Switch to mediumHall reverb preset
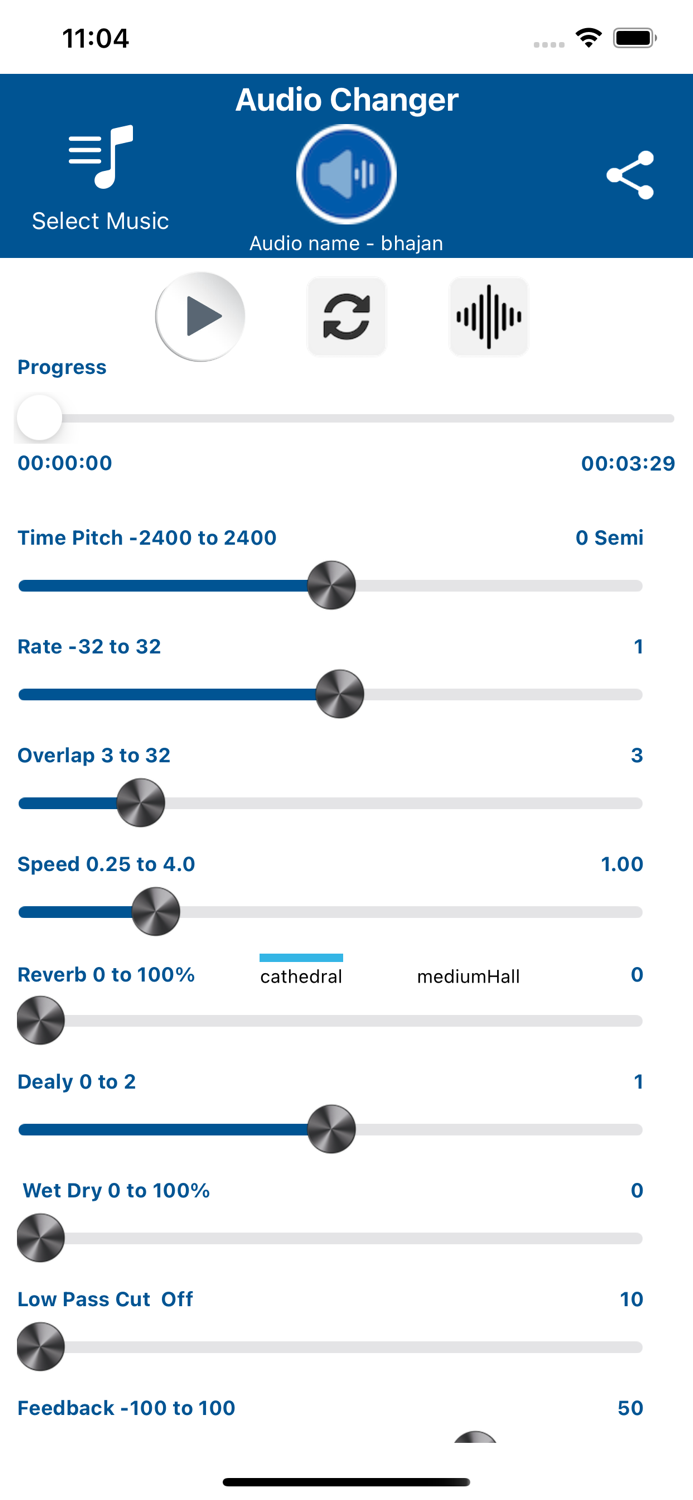693x1500 pixels. tap(468, 976)
